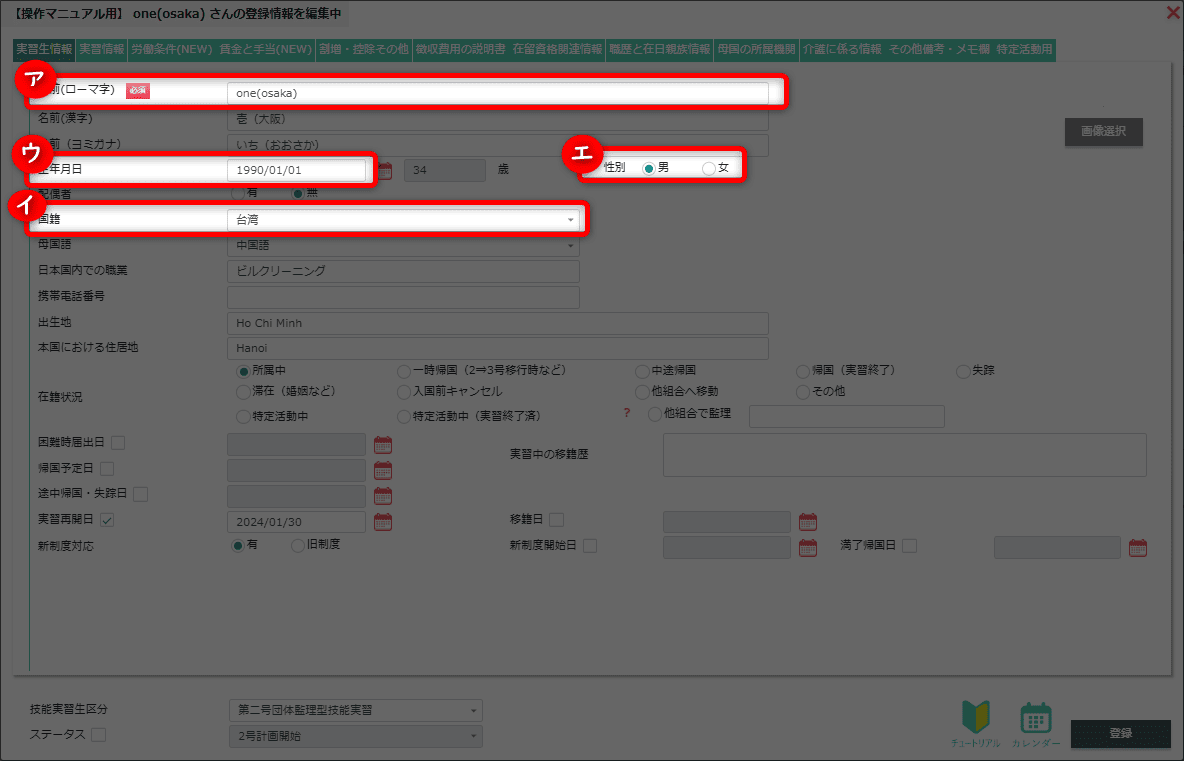Screen dimensions: 1184x761
Task: Untick the 実習再開日 checkbox
Action: pos(107,519)
